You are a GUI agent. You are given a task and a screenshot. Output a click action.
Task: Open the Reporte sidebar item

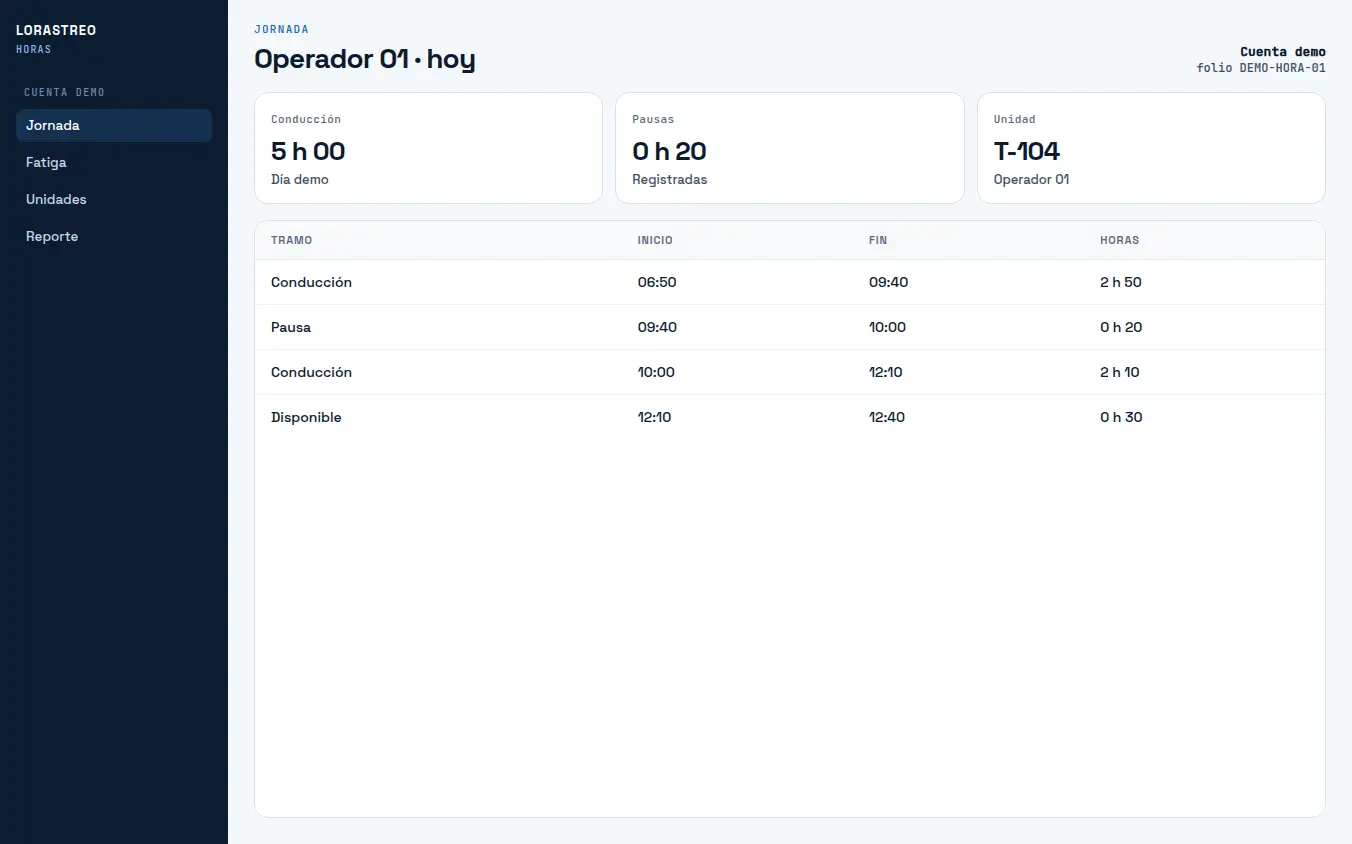pyautogui.click(x=114, y=237)
